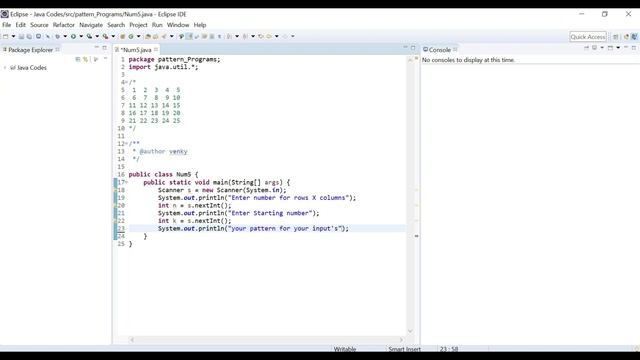
Task: Open the Coverage dropdown arrow
Action: (97, 36)
